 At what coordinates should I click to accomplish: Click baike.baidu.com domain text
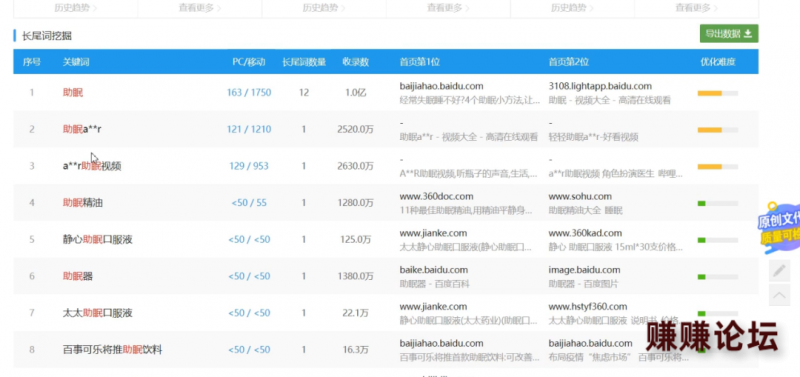pos(434,270)
